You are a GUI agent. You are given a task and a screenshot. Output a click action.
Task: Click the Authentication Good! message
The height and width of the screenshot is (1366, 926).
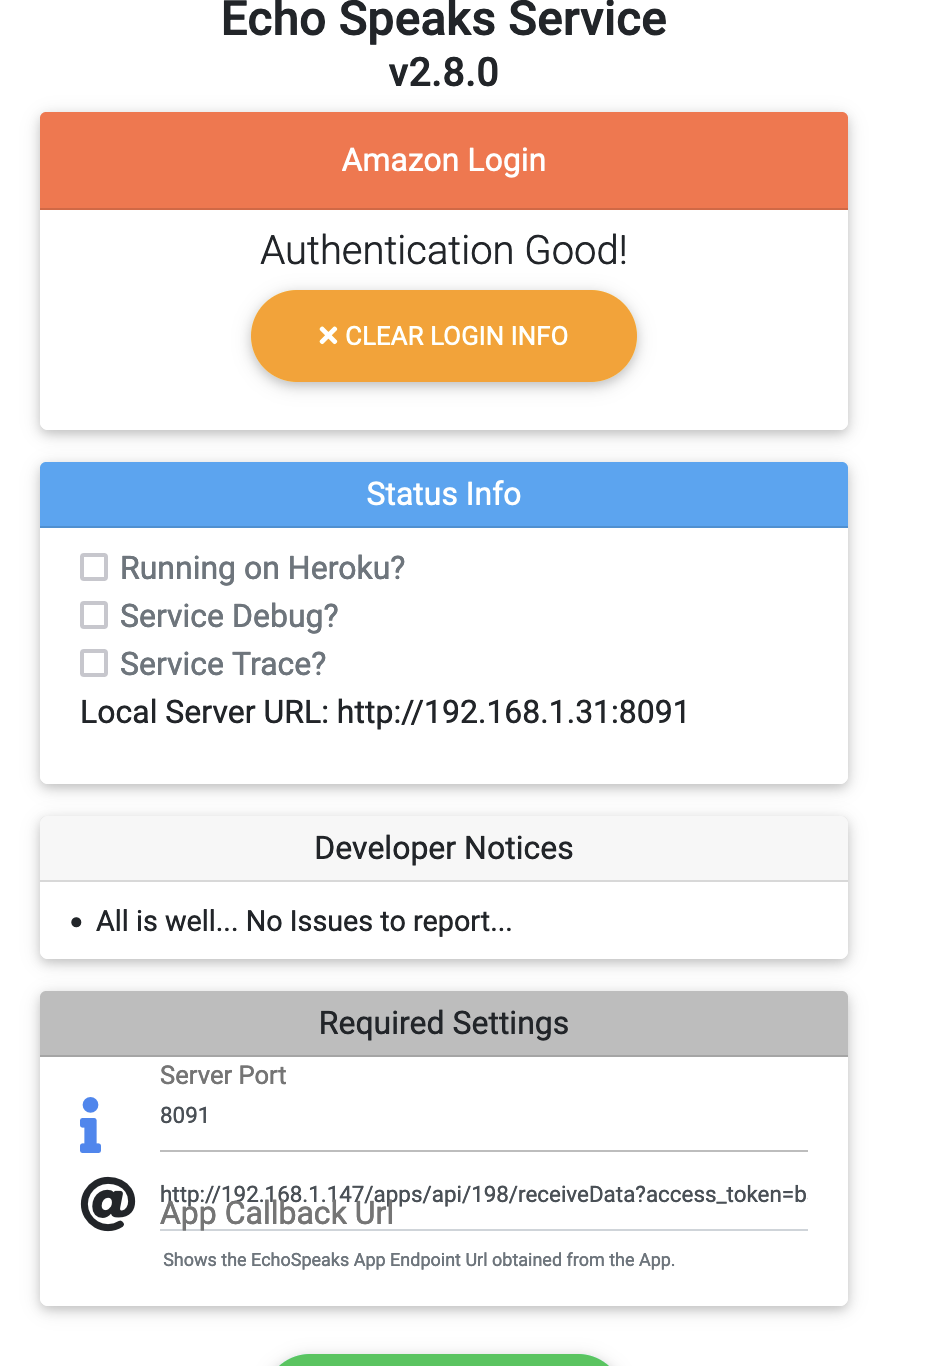(x=444, y=250)
